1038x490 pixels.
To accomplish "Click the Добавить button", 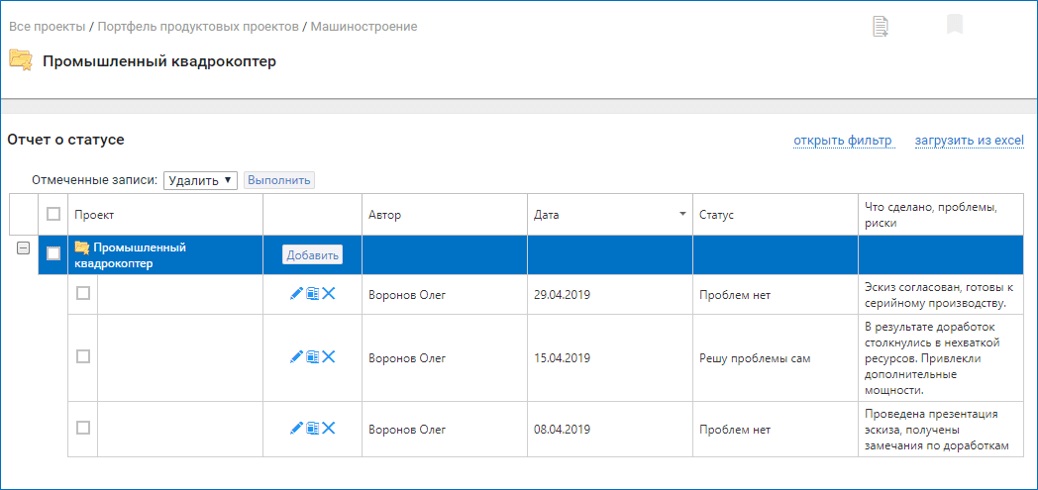I will (x=312, y=255).
